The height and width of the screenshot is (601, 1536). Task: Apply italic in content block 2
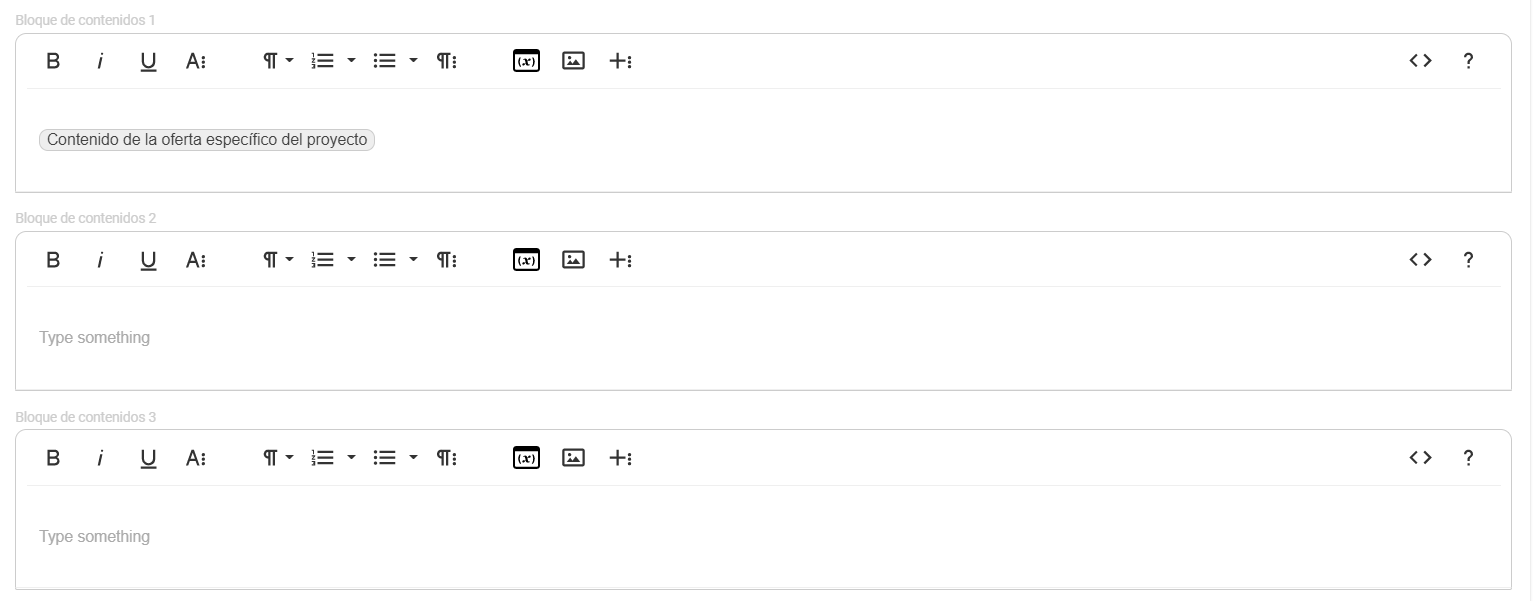click(100, 260)
